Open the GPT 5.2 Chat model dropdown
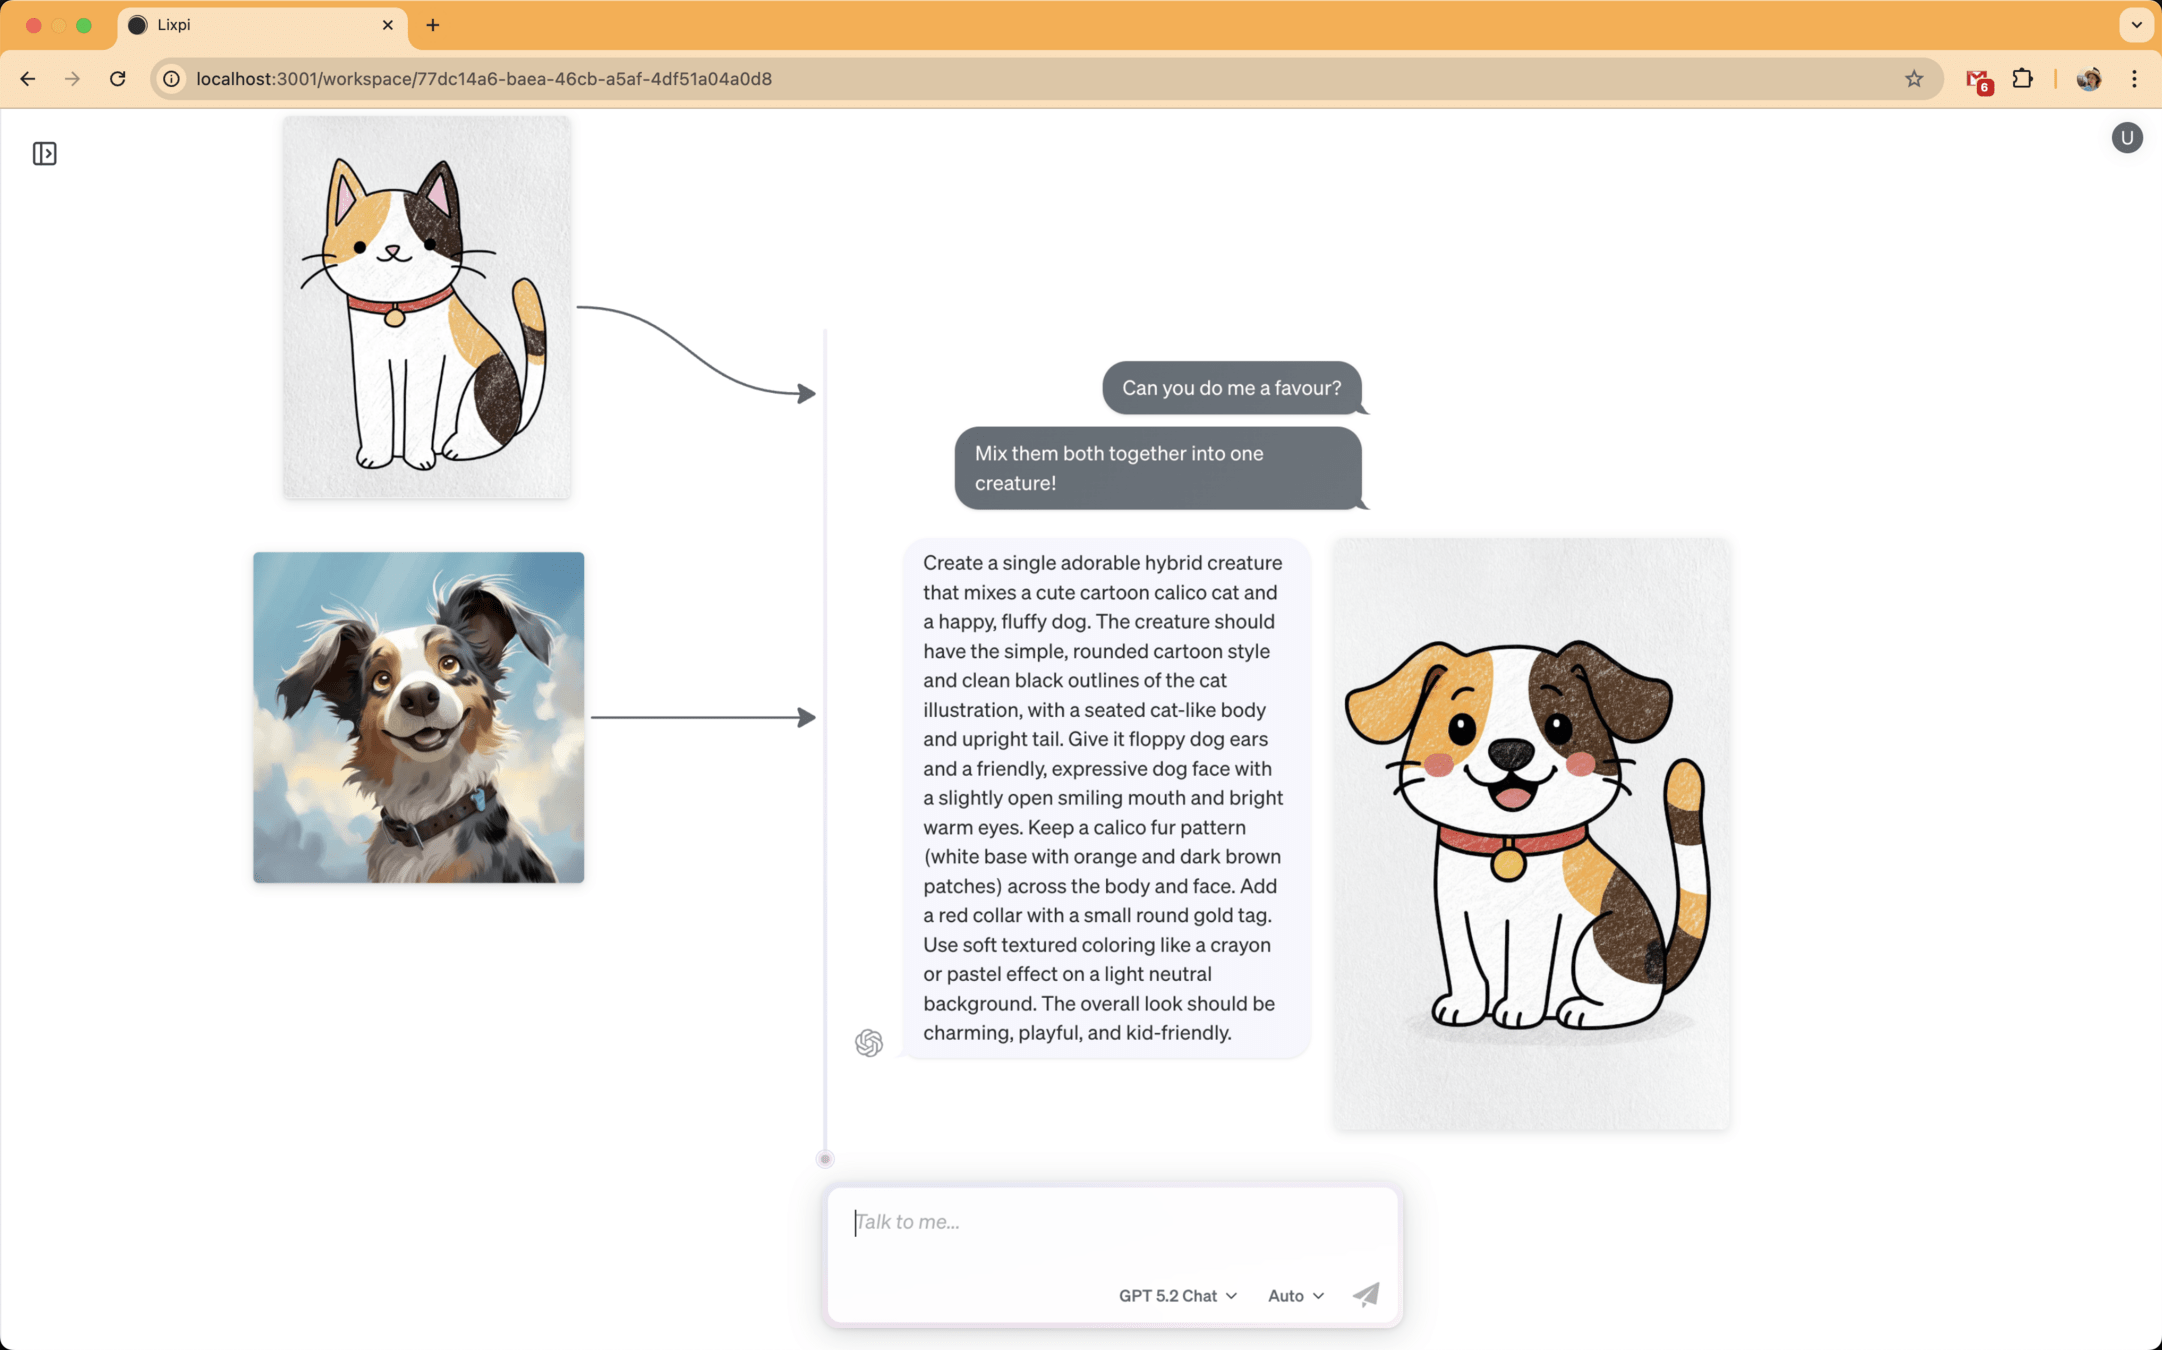This screenshot has height=1350, width=2162. click(x=1177, y=1295)
